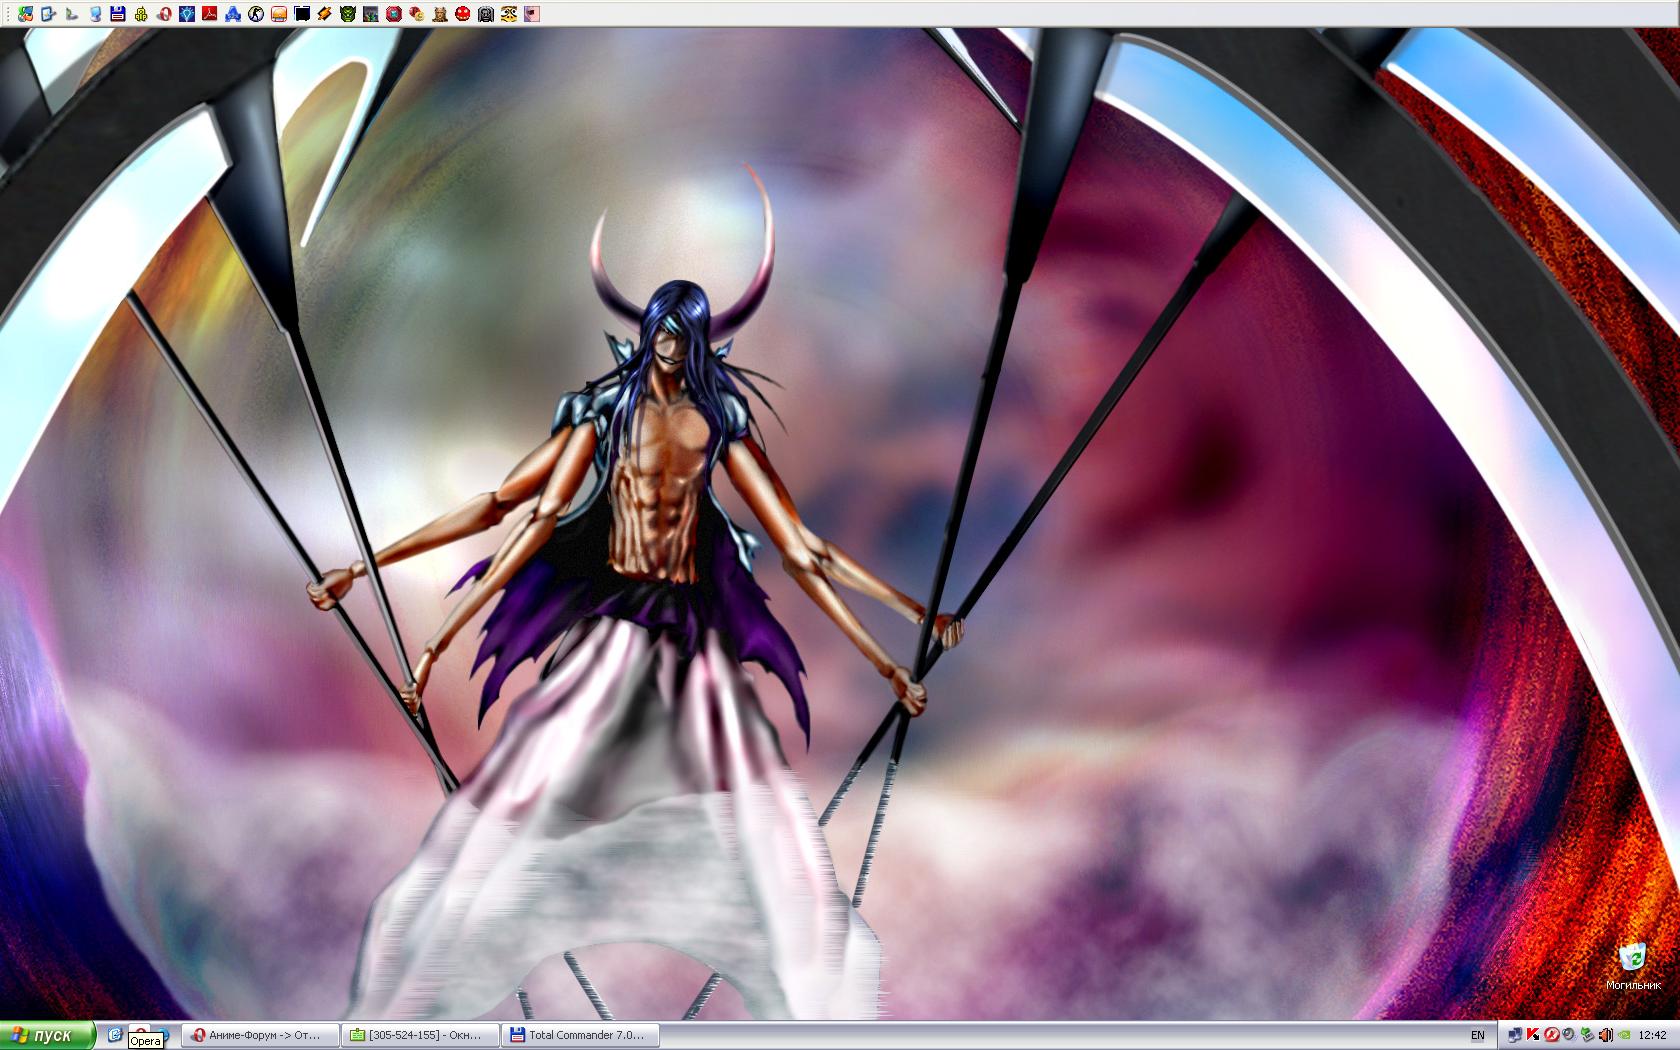Viewport: 1680px width, 1050px height.
Task: Launch the black square console icon
Action: pos(302,14)
